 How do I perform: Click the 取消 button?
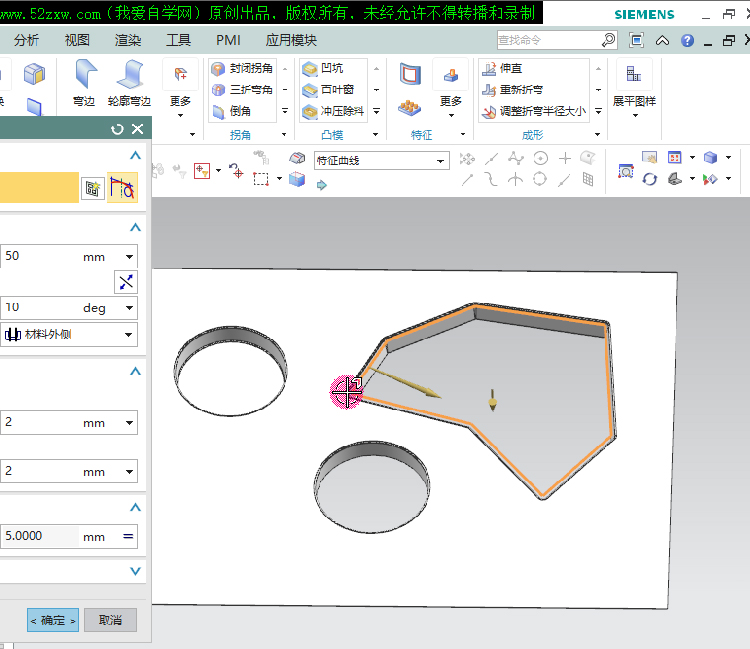tap(110, 620)
